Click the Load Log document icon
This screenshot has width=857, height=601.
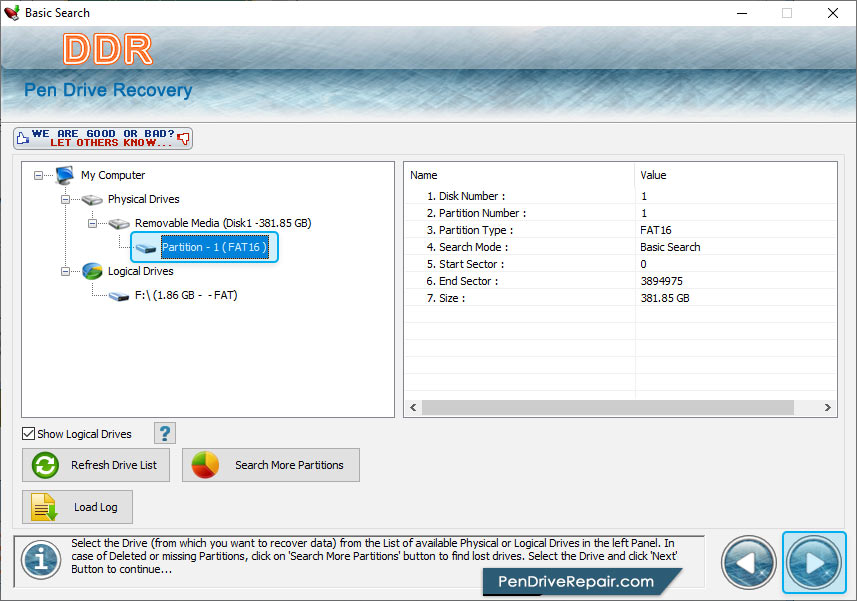(x=44, y=507)
